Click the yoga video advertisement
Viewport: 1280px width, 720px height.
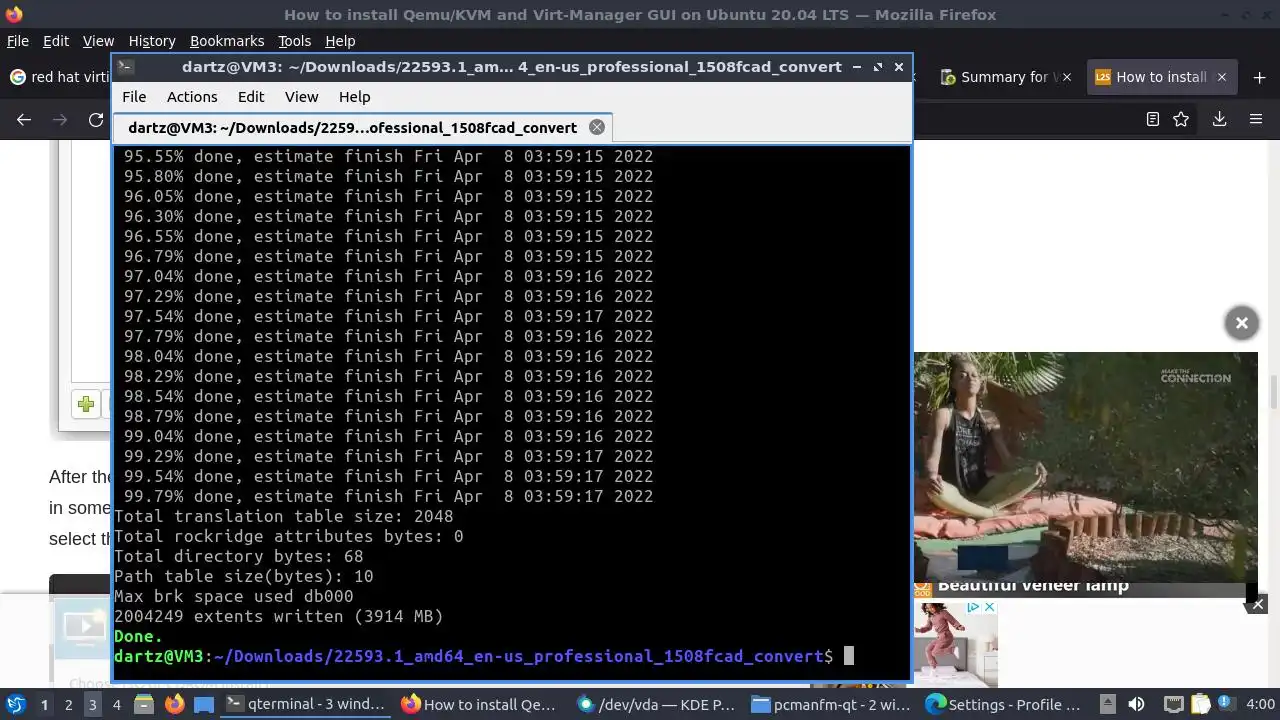[x=1085, y=465]
